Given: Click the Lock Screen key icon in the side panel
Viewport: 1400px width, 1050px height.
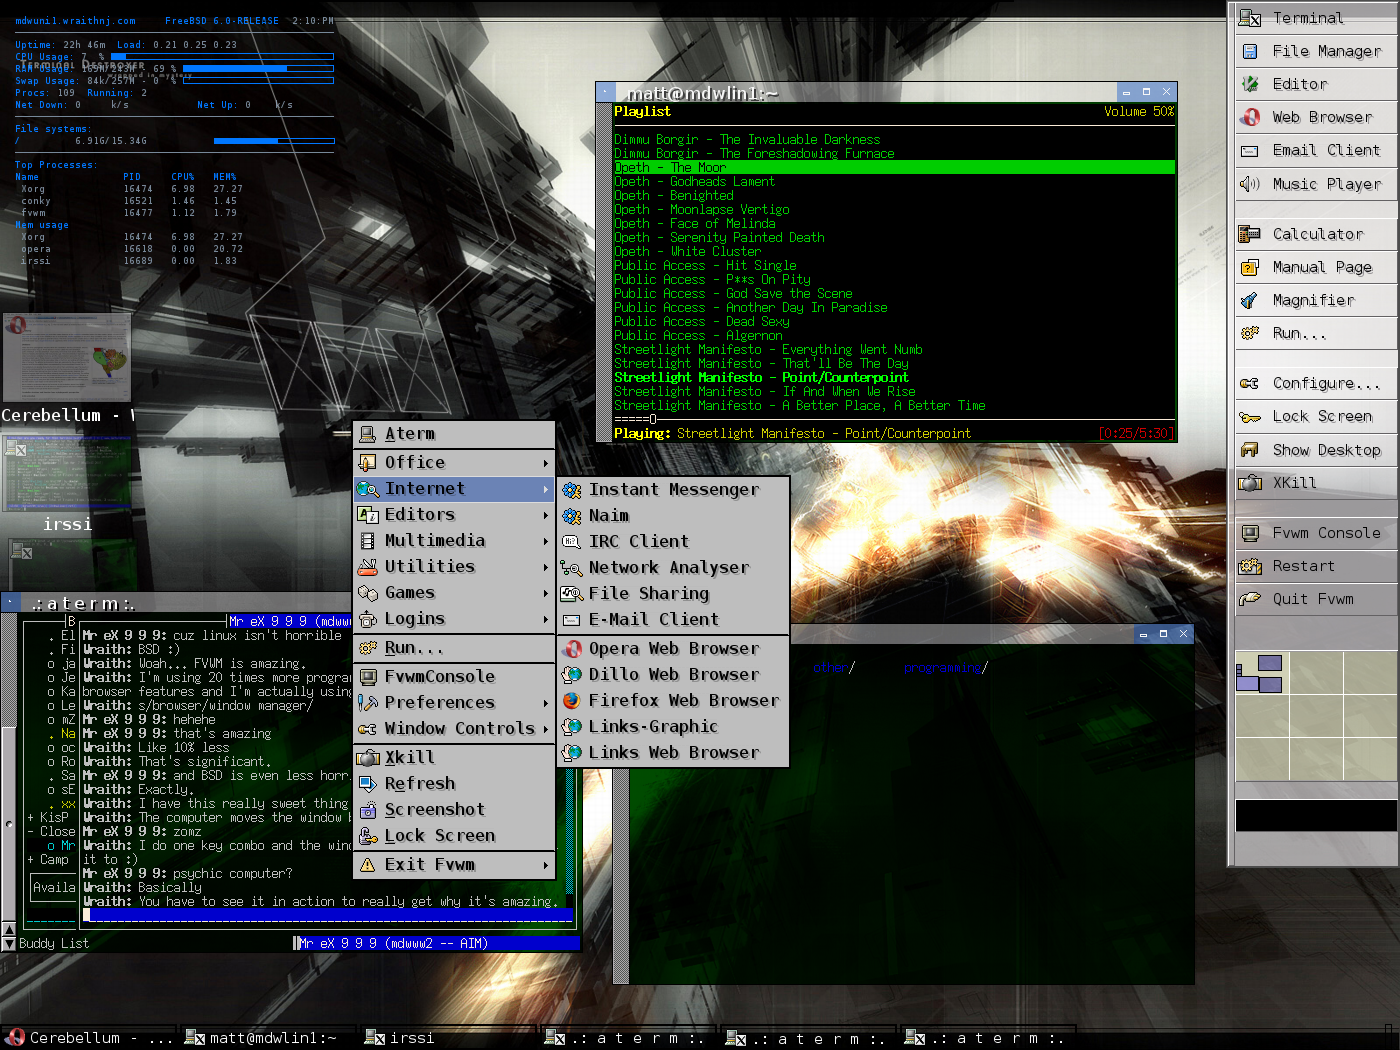Looking at the screenshot, I should click(x=1250, y=417).
